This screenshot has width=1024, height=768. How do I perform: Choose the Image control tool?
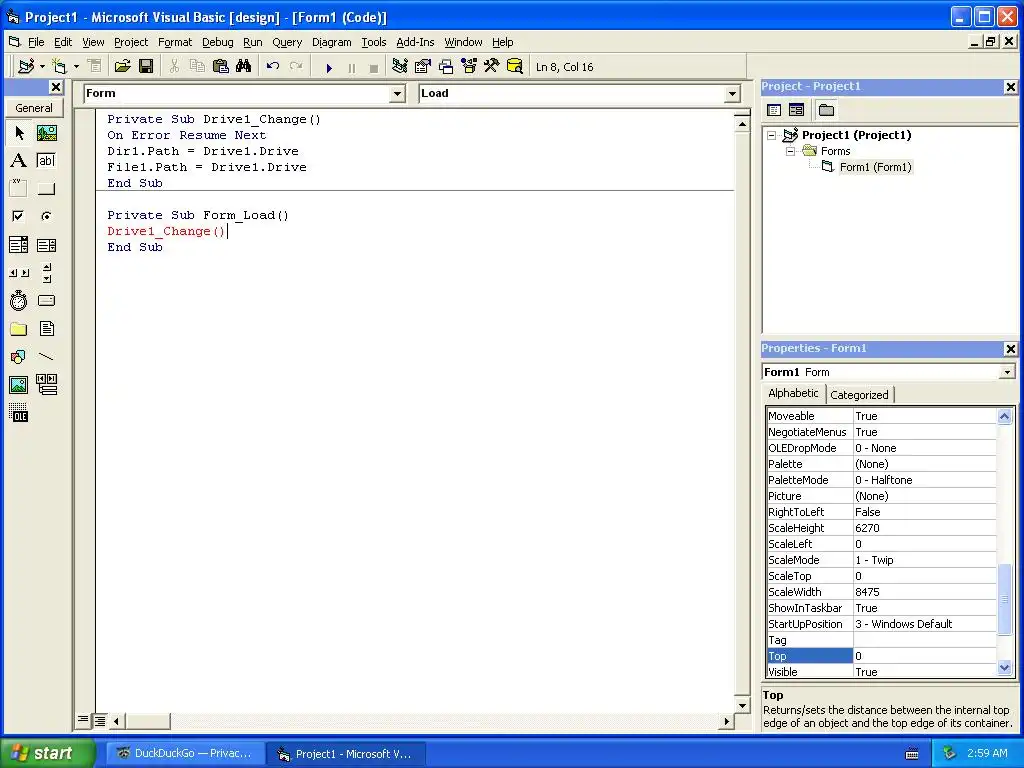[18, 385]
